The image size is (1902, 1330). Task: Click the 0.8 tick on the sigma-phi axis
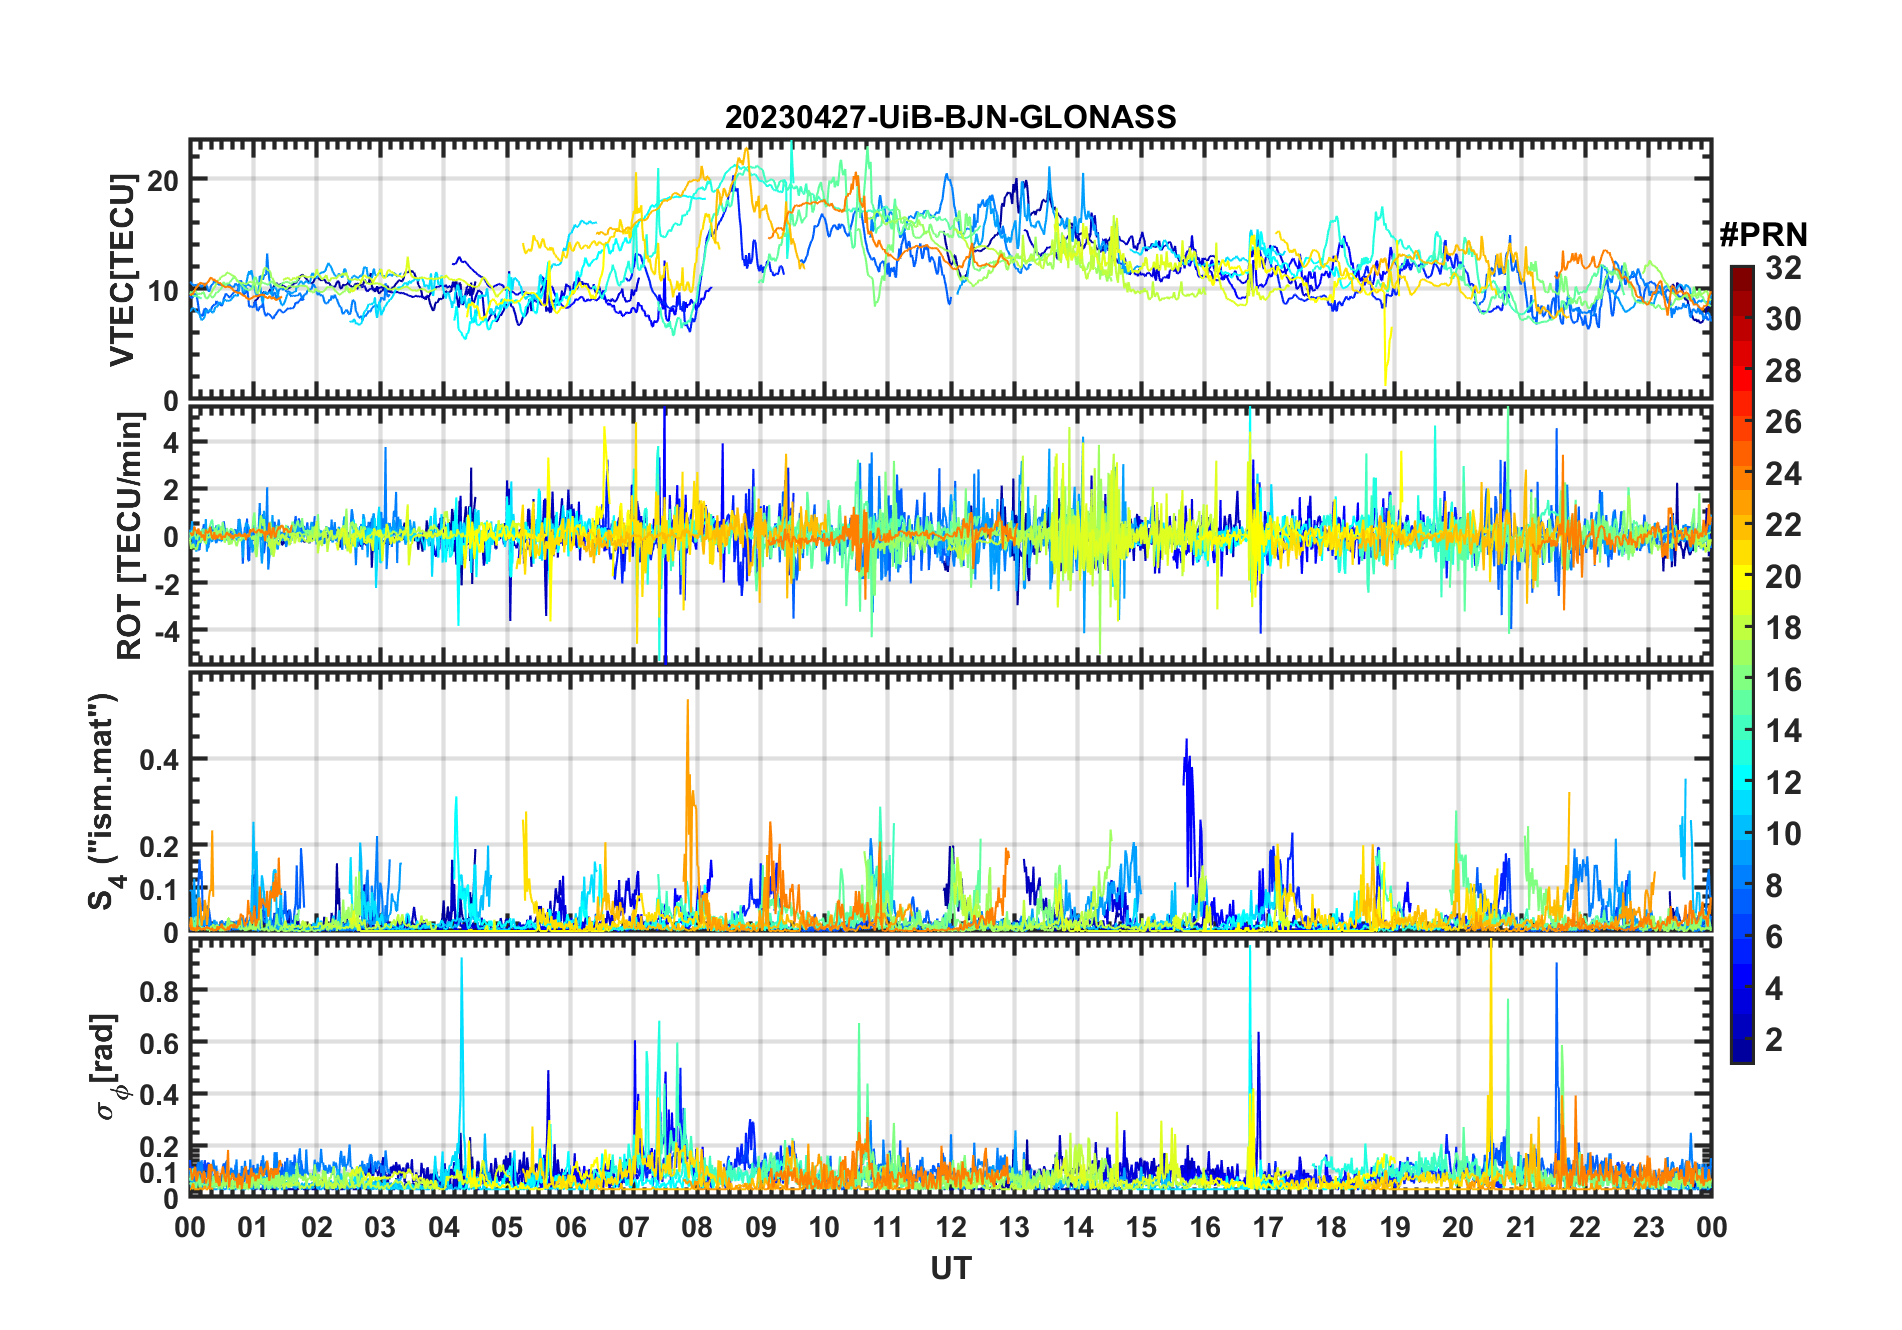(x=159, y=991)
